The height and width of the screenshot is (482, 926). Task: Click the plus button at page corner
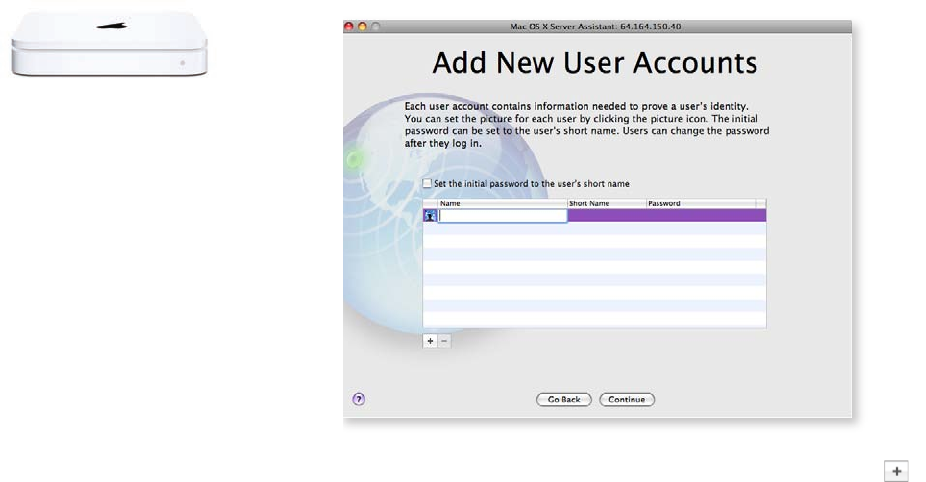click(896, 471)
